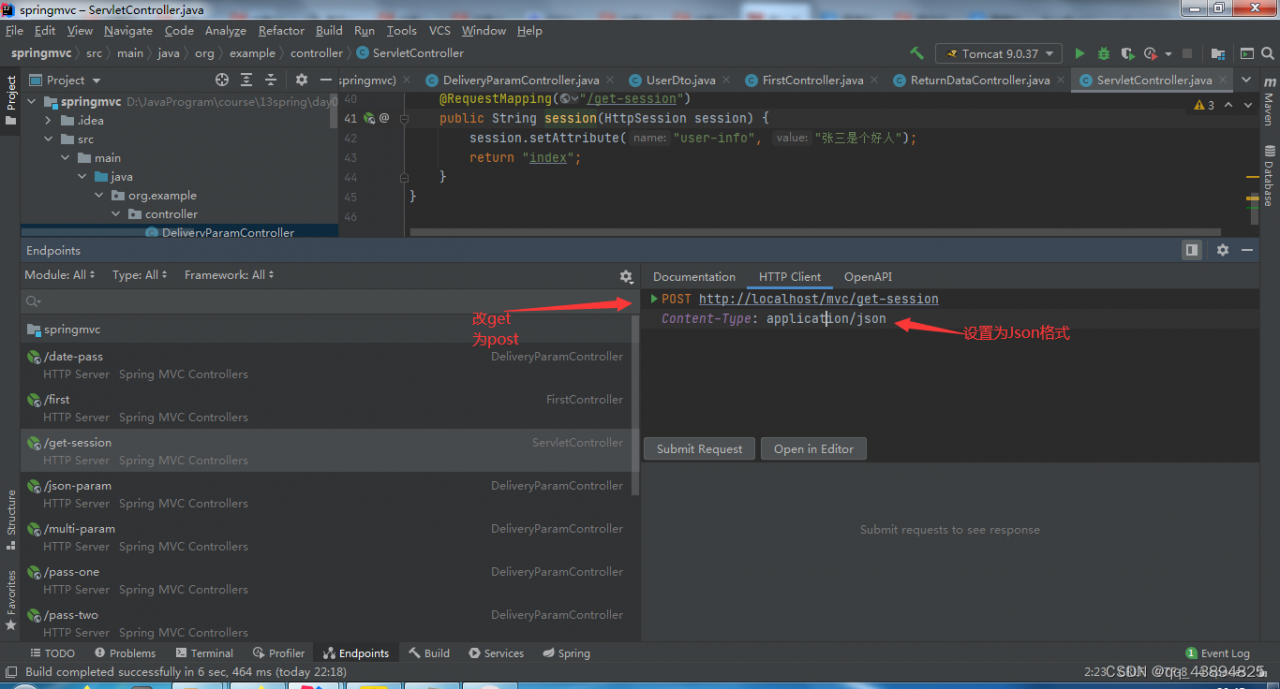Collapse the controller folder in Project tree
1280x689 pixels.
pos(115,213)
